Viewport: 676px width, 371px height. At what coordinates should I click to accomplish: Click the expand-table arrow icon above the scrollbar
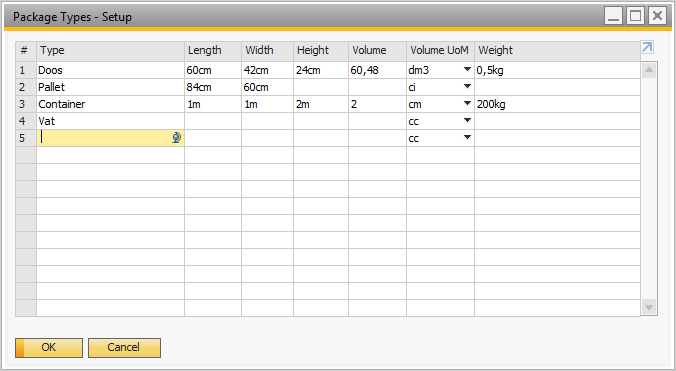click(x=647, y=47)
